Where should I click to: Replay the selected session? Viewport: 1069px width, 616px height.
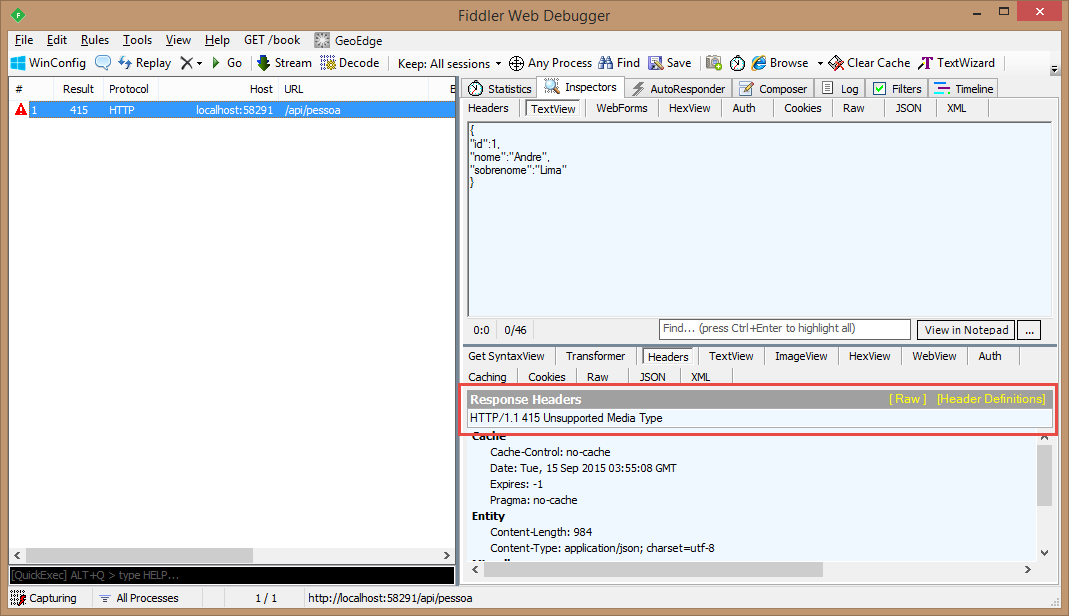(144, 63)
